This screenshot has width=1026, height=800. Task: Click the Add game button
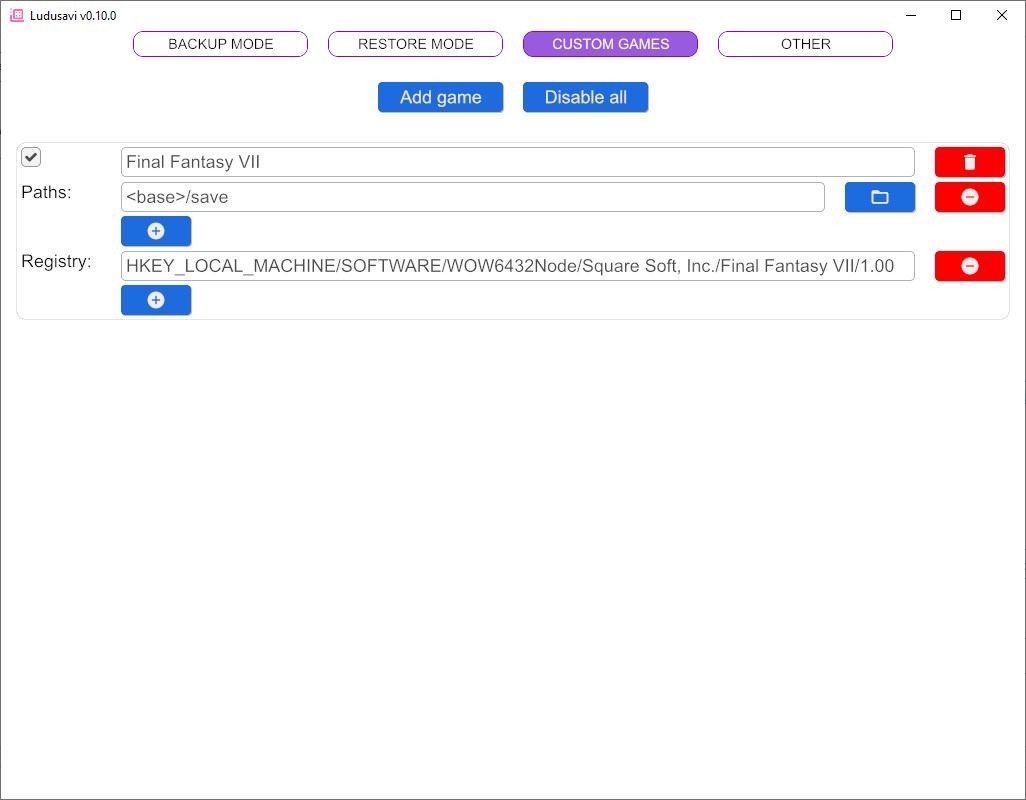[x=440, y=97]
